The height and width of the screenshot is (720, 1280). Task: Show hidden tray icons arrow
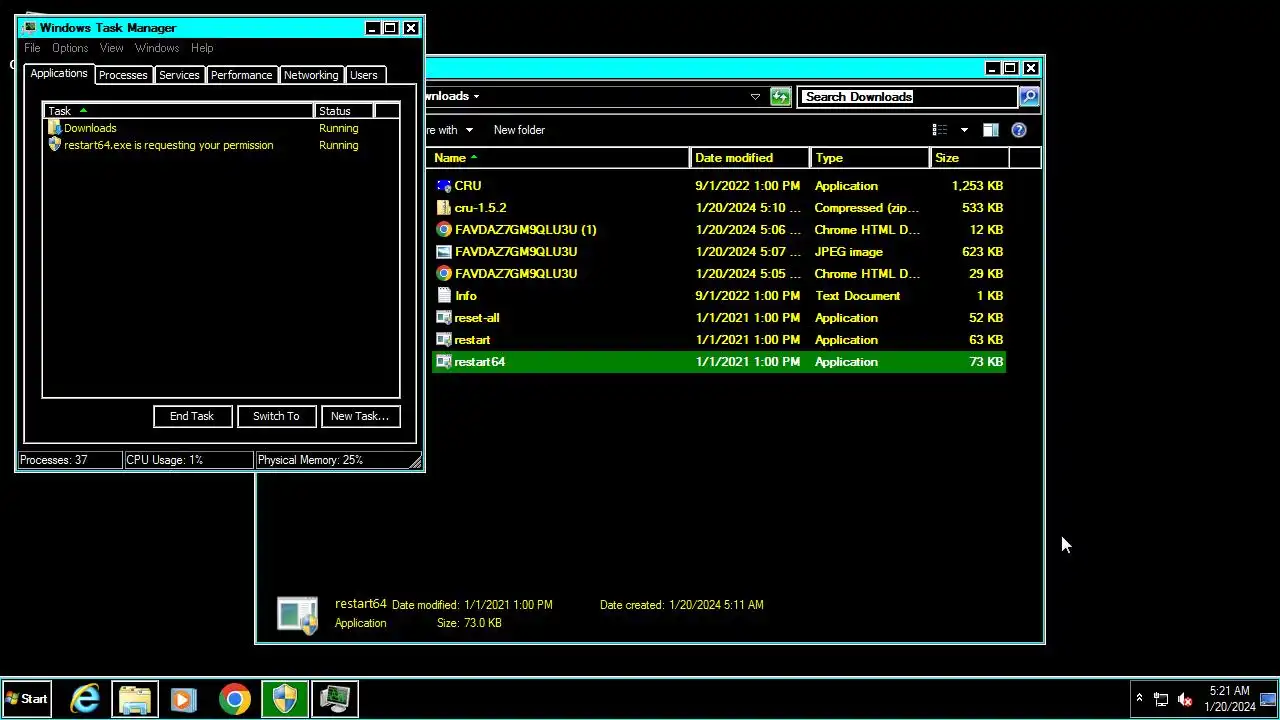1139,699
